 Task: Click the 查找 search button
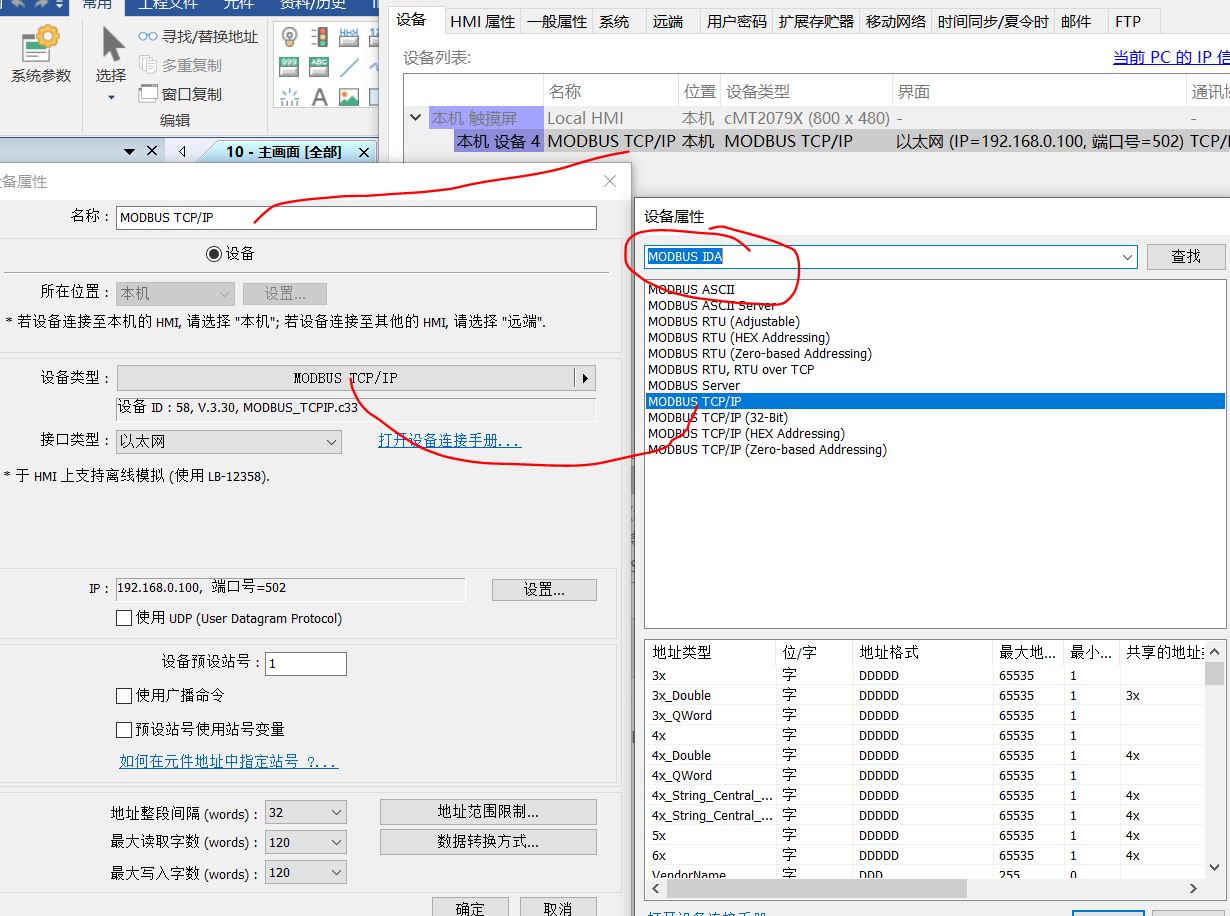point(1185,256)
